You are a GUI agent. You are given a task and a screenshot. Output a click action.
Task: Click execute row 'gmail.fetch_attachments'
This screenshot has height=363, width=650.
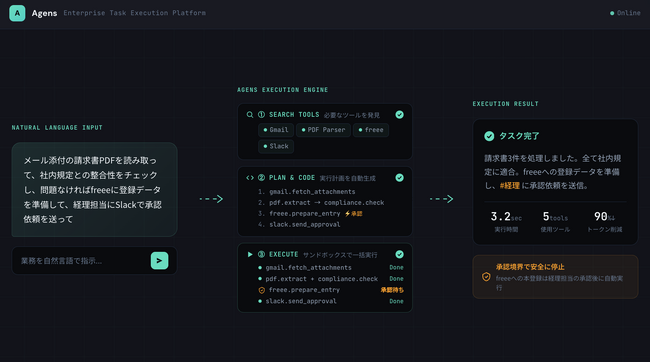308,268
